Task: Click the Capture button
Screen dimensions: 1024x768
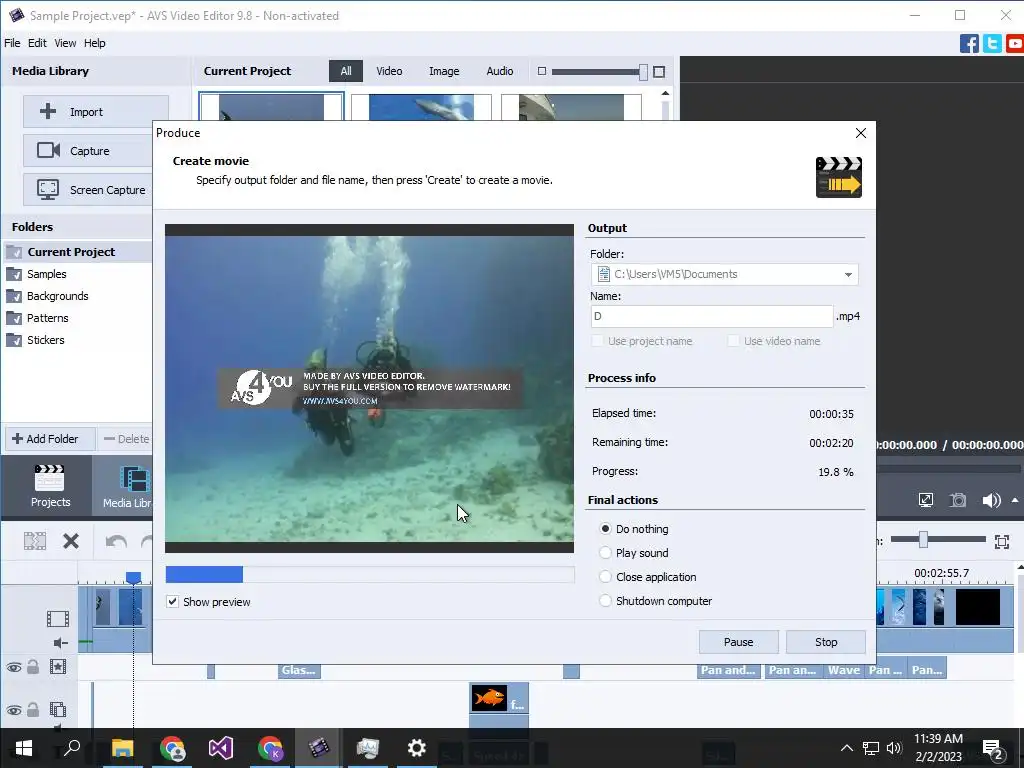Action: 89,151
